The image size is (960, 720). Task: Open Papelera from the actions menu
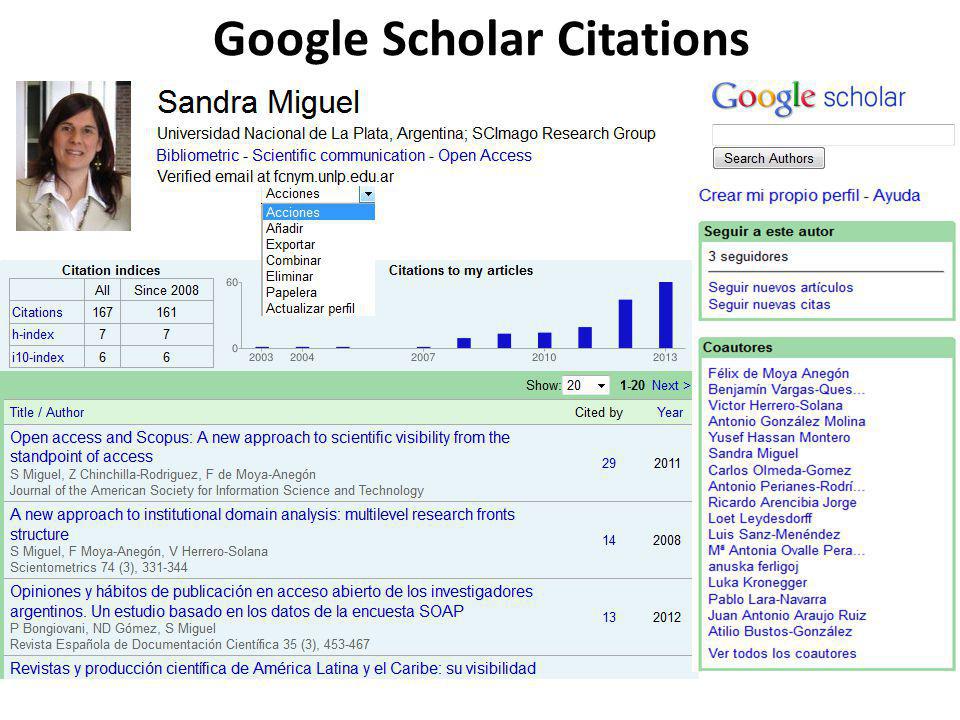291,292
